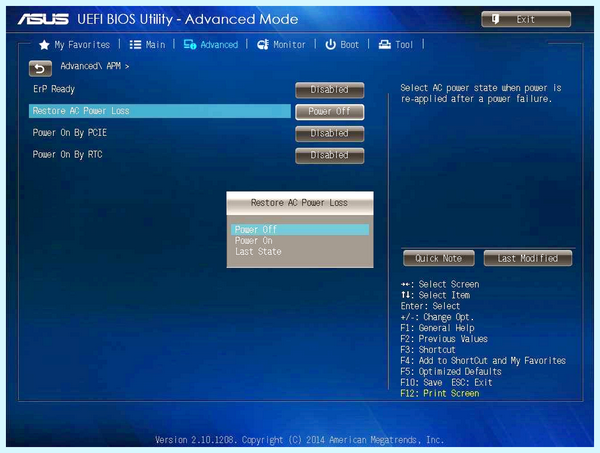
Task: Select the Power On By PCIE label
Action: tap(70, 133)
